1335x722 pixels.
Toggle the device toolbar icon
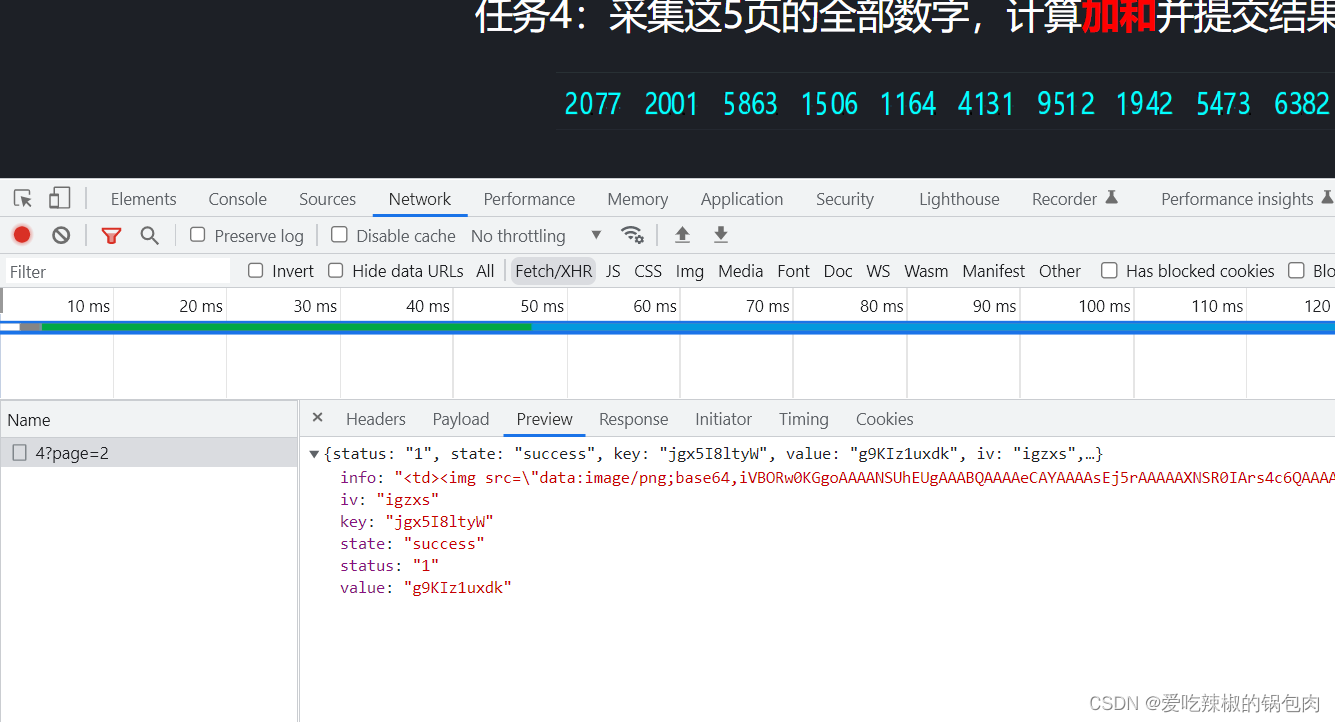[x=59, y=198]
